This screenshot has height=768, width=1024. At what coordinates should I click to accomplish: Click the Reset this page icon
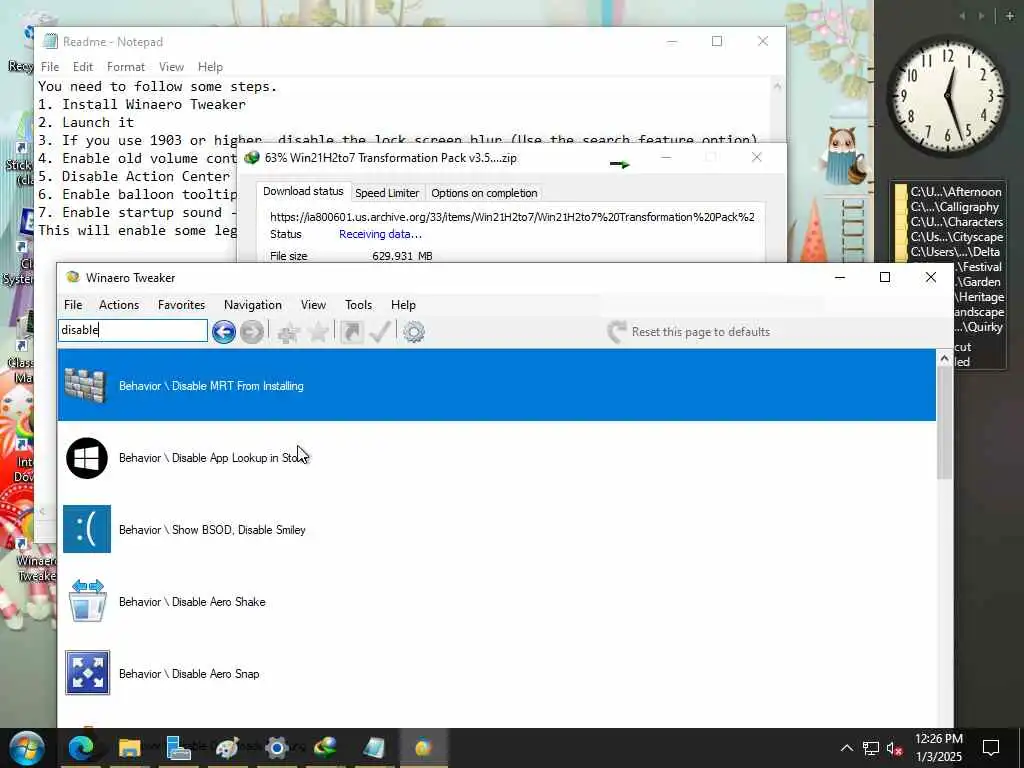(x=616, y=332)
